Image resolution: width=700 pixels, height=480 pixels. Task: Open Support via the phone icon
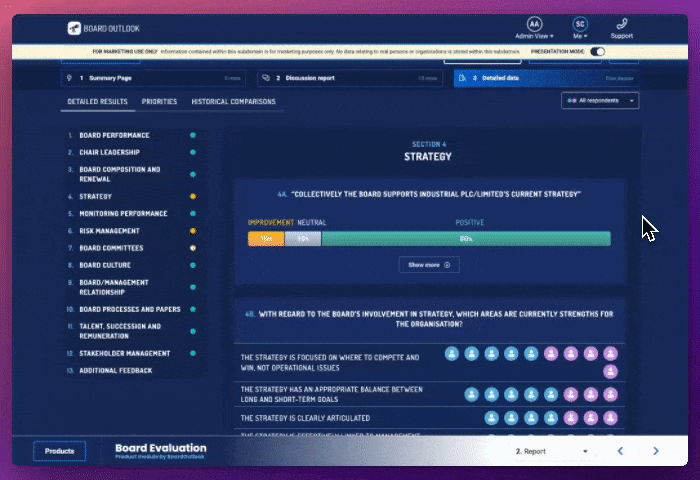622,24
